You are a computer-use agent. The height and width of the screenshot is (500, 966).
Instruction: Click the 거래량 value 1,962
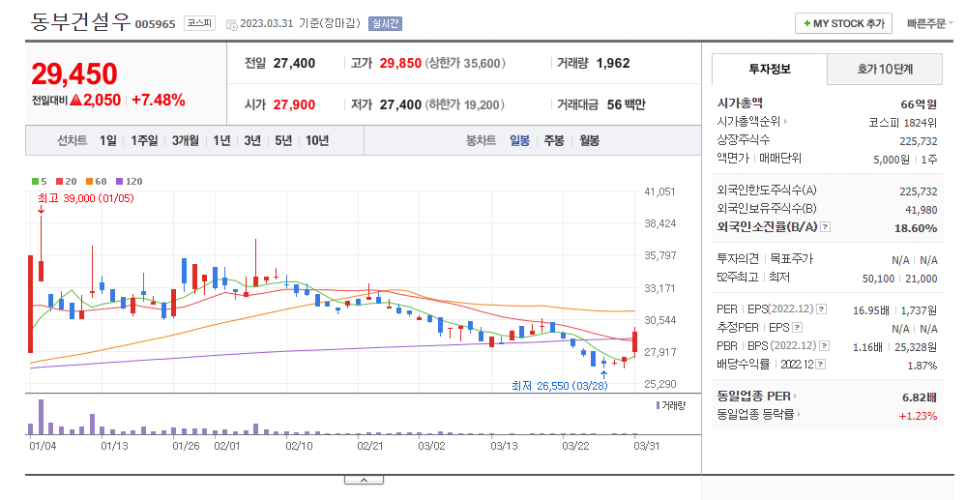(x=613, y=63)
